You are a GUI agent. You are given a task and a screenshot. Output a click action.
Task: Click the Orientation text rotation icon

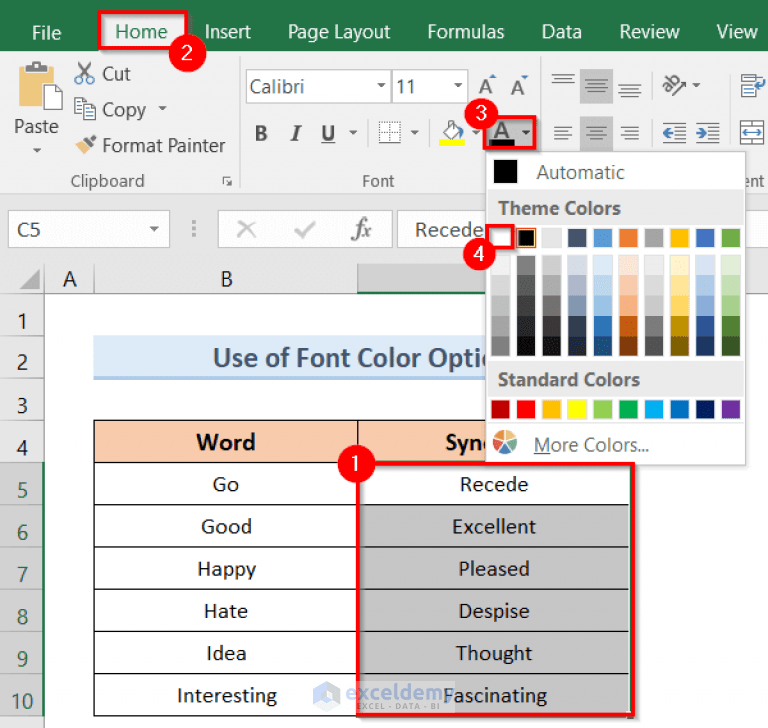tap(674, 85)
